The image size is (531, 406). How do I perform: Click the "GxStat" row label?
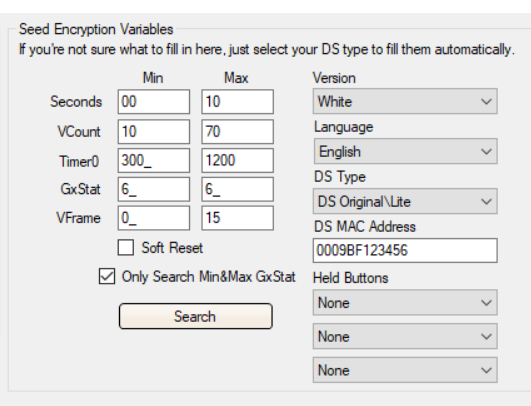coord(80,189)
